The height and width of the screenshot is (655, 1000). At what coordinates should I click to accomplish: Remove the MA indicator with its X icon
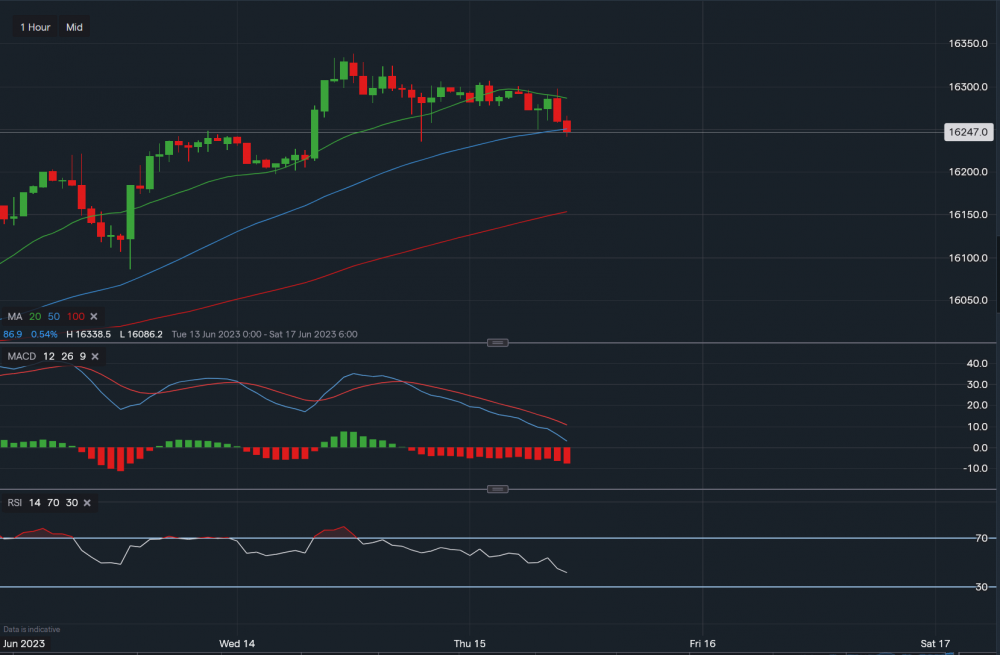93,316
